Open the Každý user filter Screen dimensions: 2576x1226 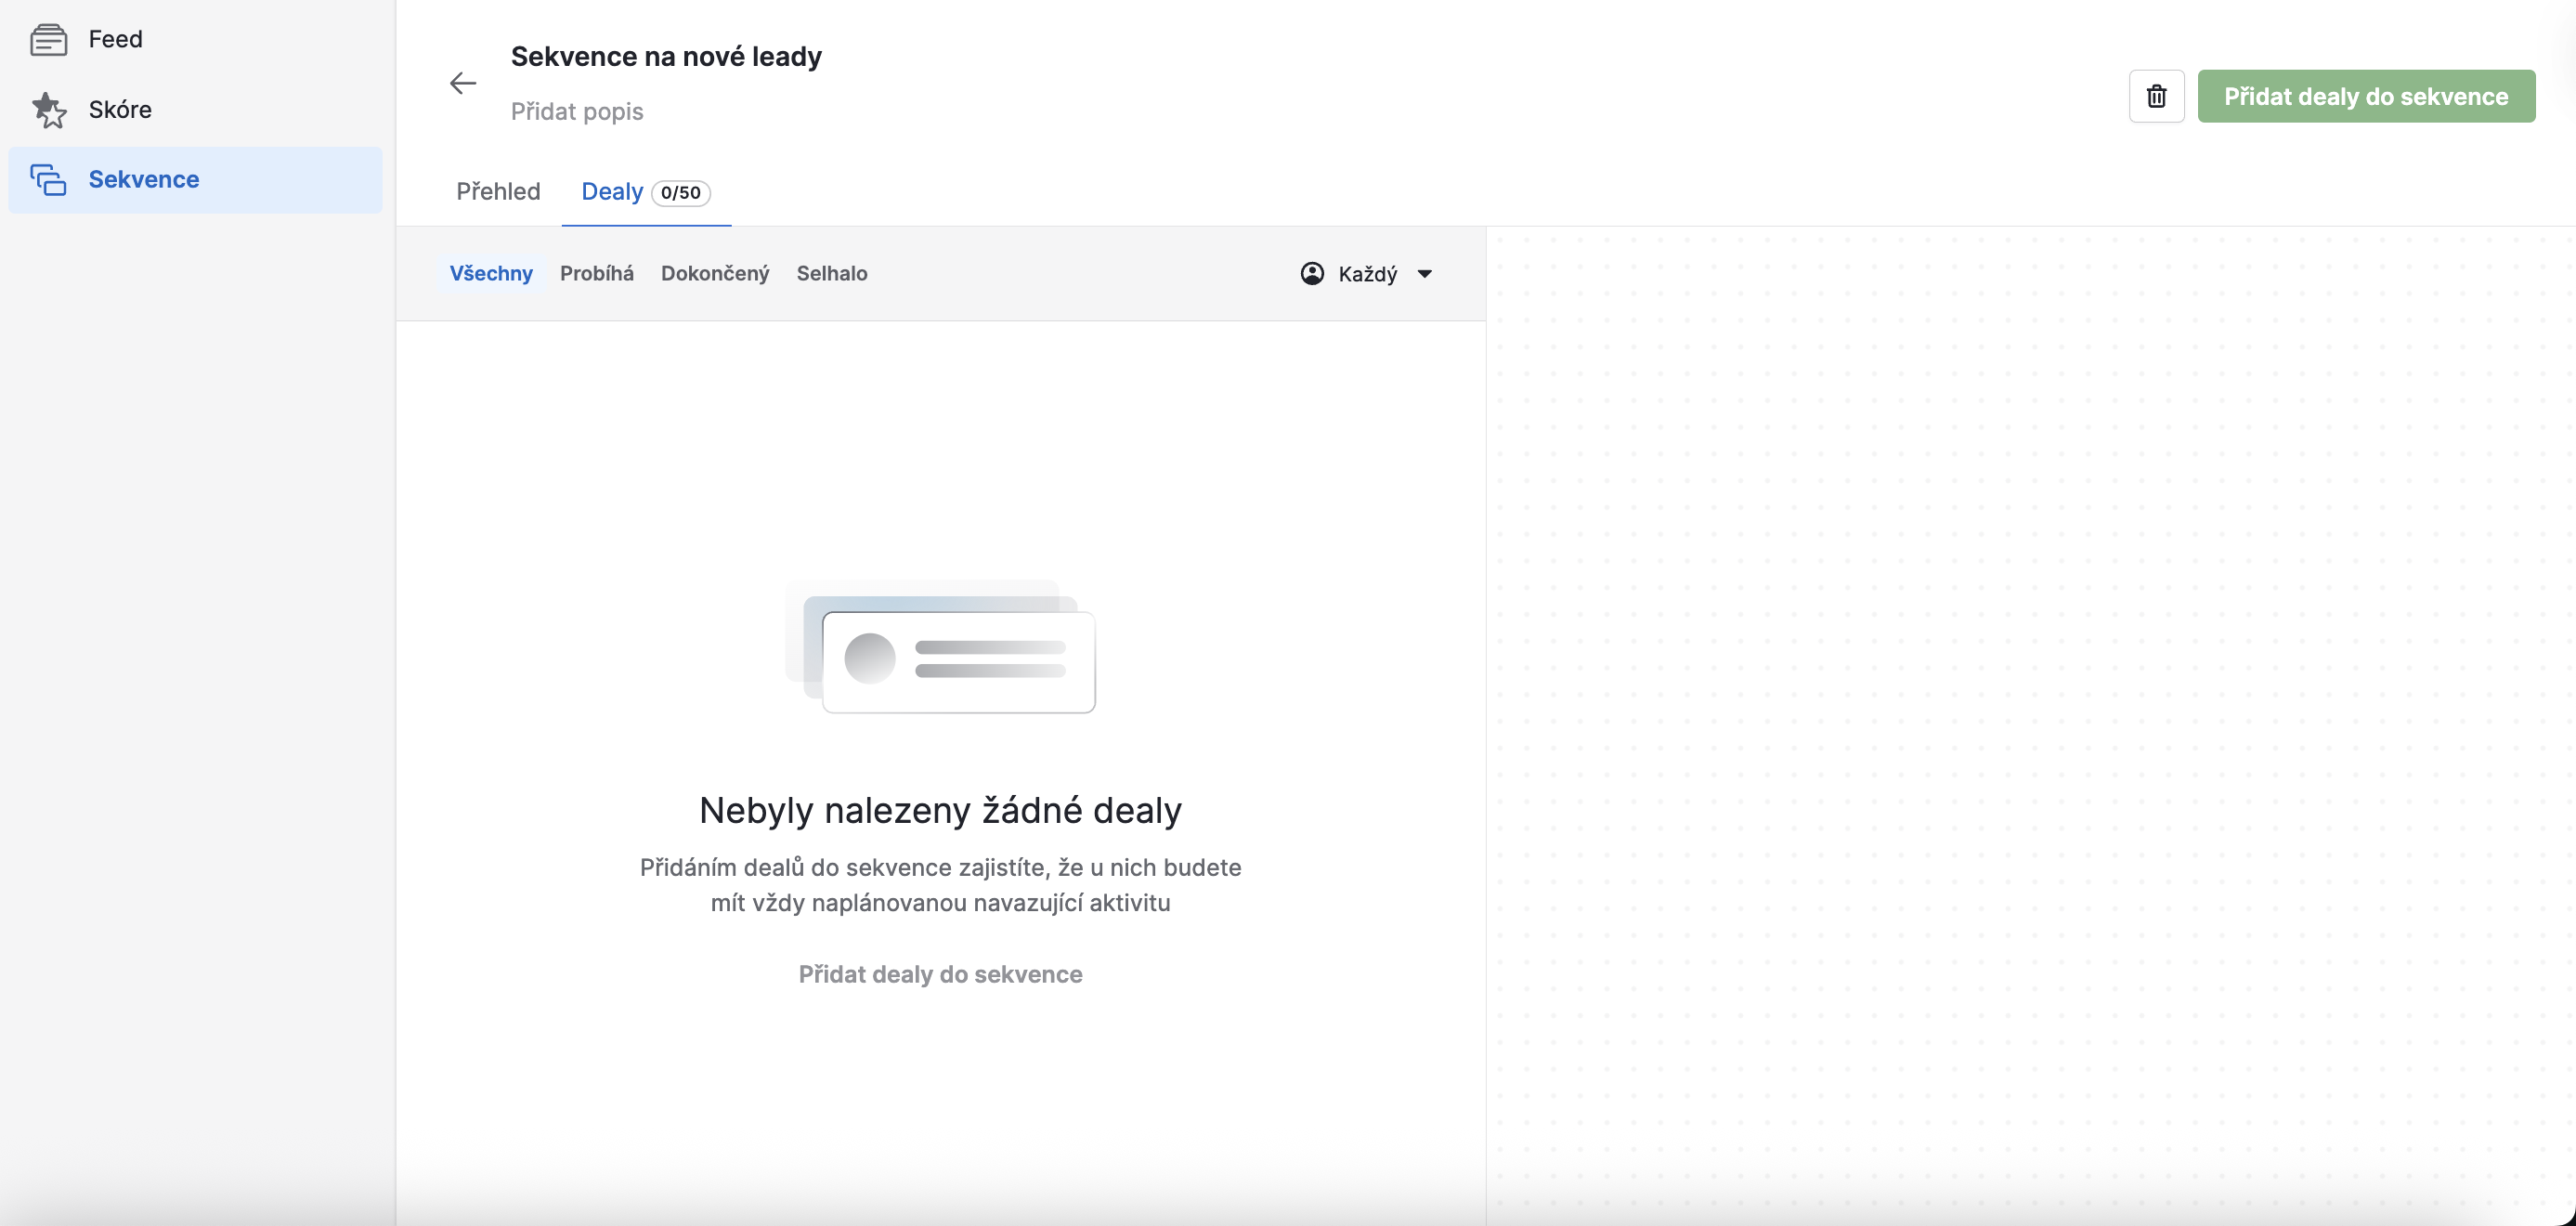[x=1367, y=274]
